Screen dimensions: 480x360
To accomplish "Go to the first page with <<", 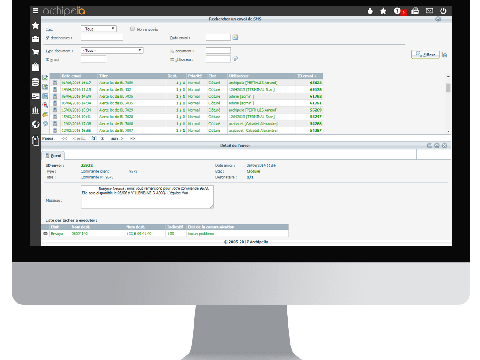I will point(64,138).
